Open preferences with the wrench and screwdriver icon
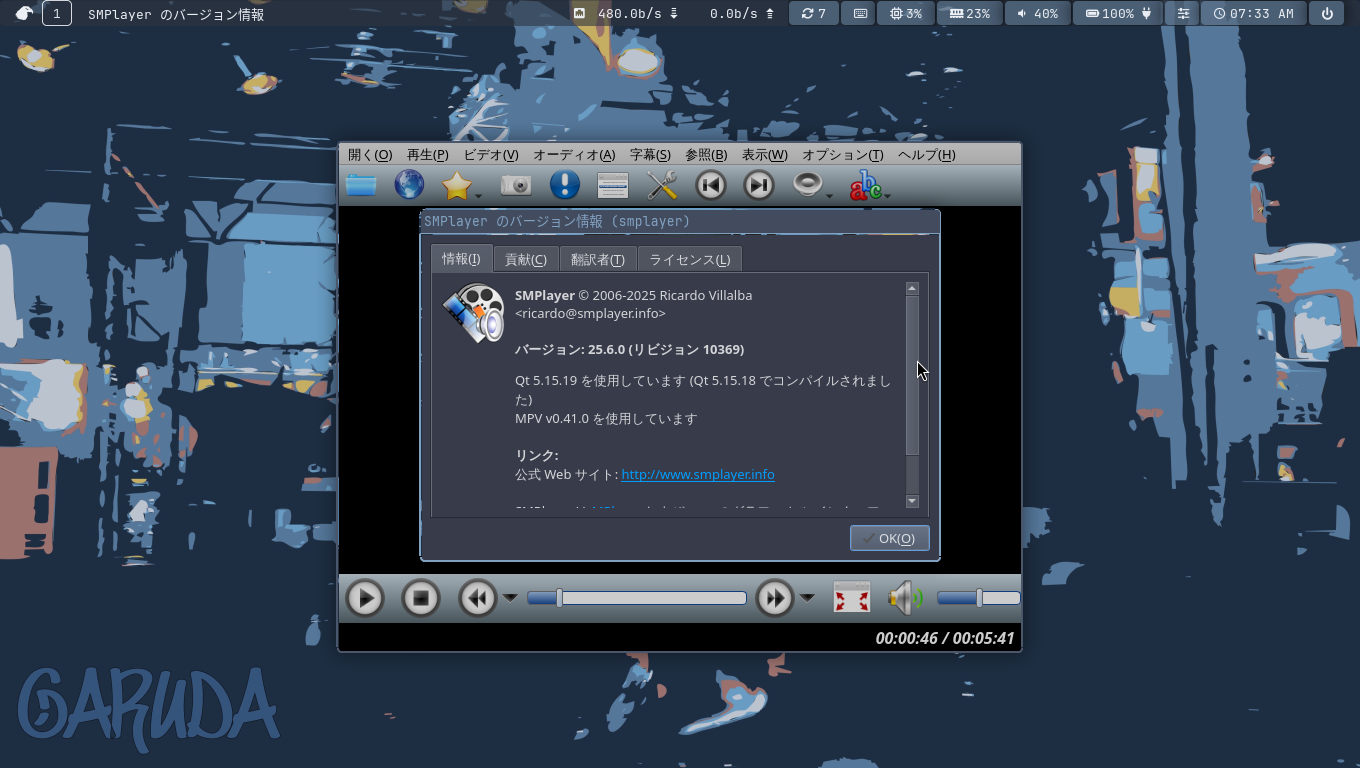 [x=661, y=185]
